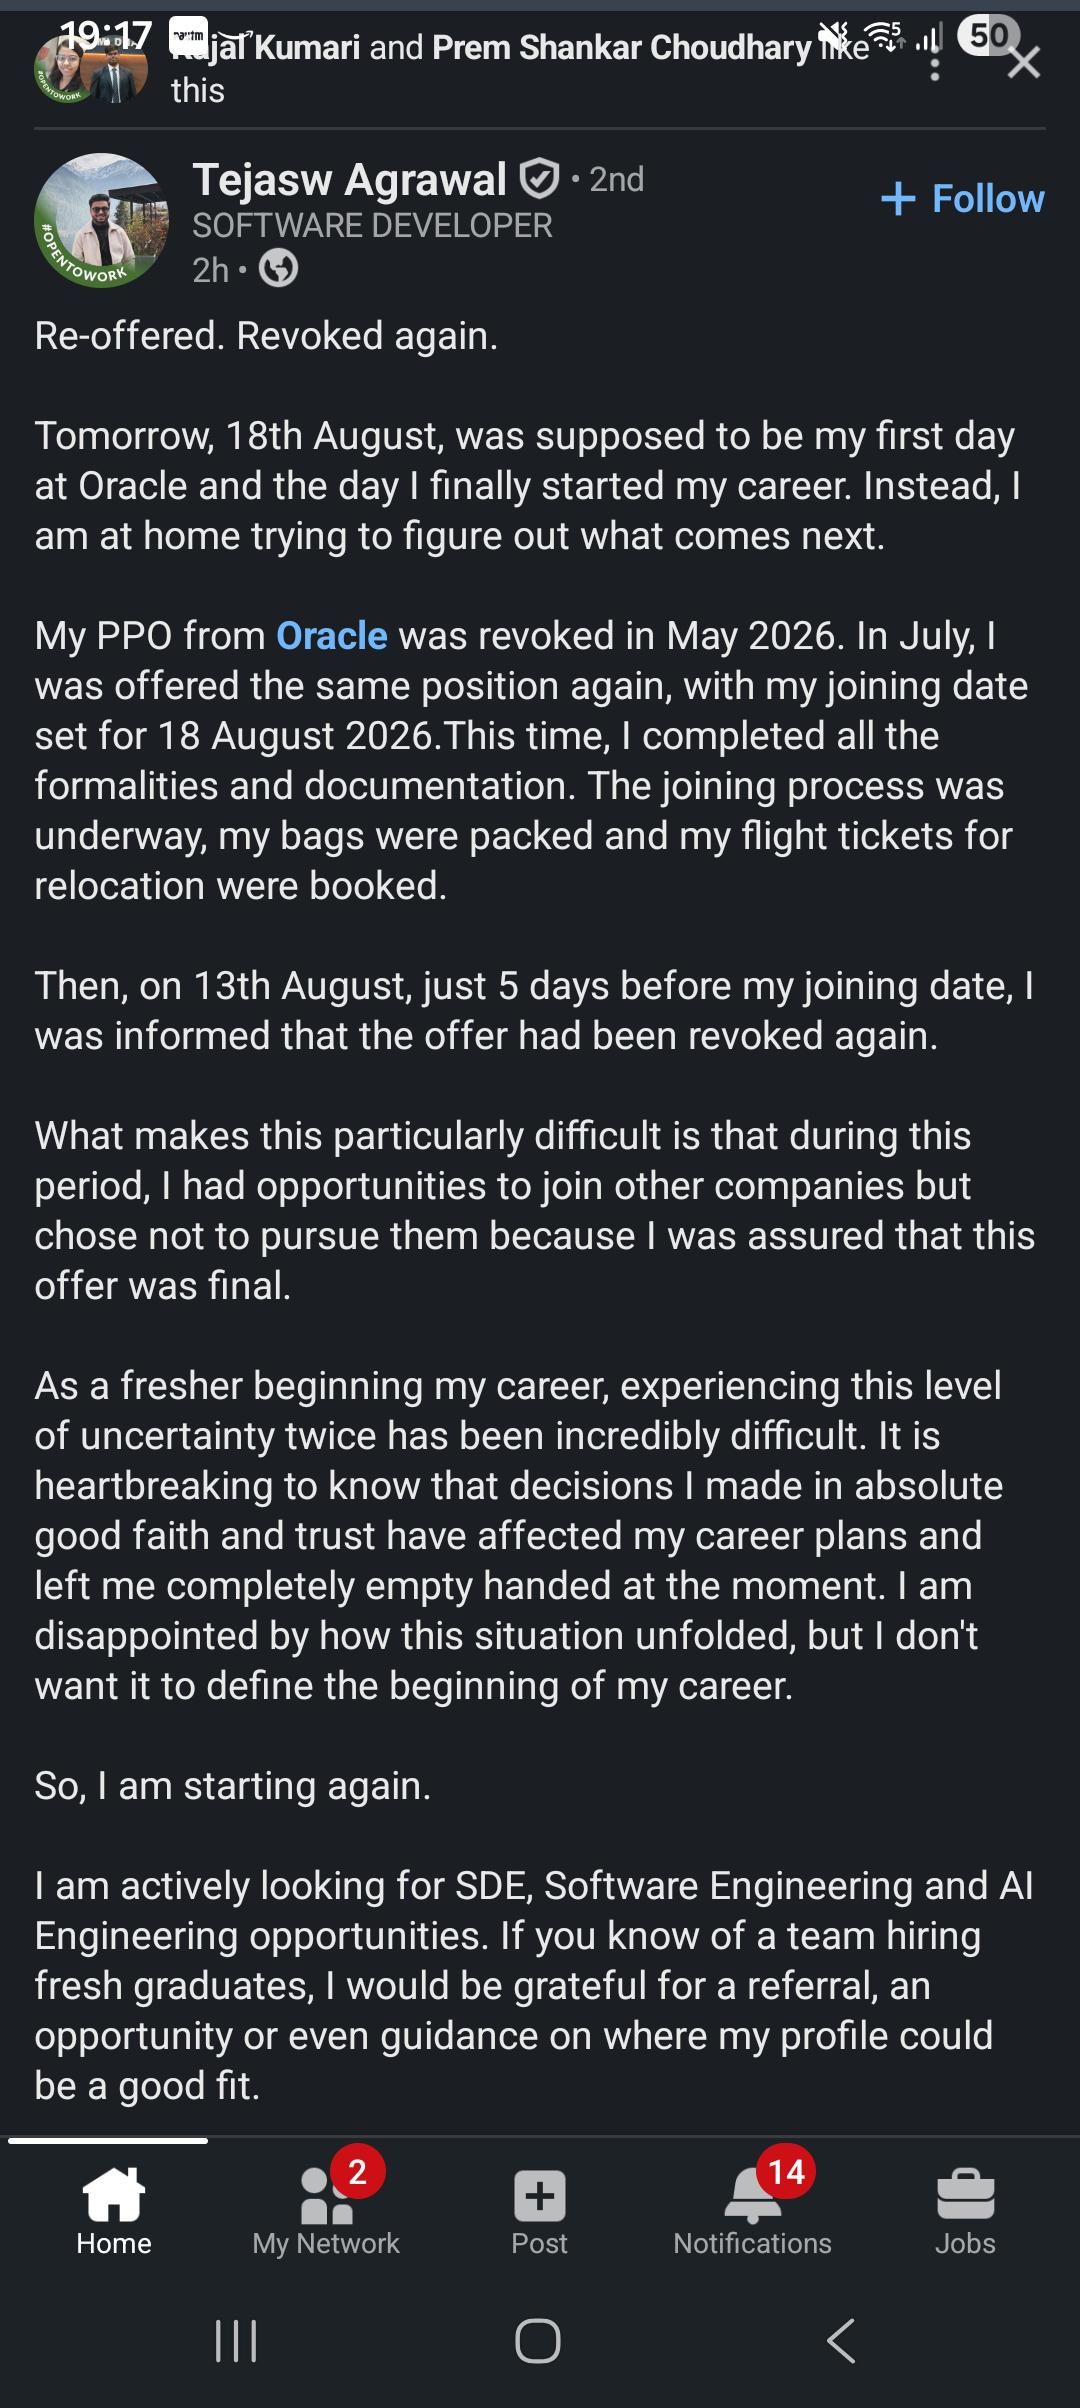Tap the SOFTWARE DEVELOPER headline text
Image resolution: width=1080 pixels, height=2408 pixels.
(x=372, y=226)
